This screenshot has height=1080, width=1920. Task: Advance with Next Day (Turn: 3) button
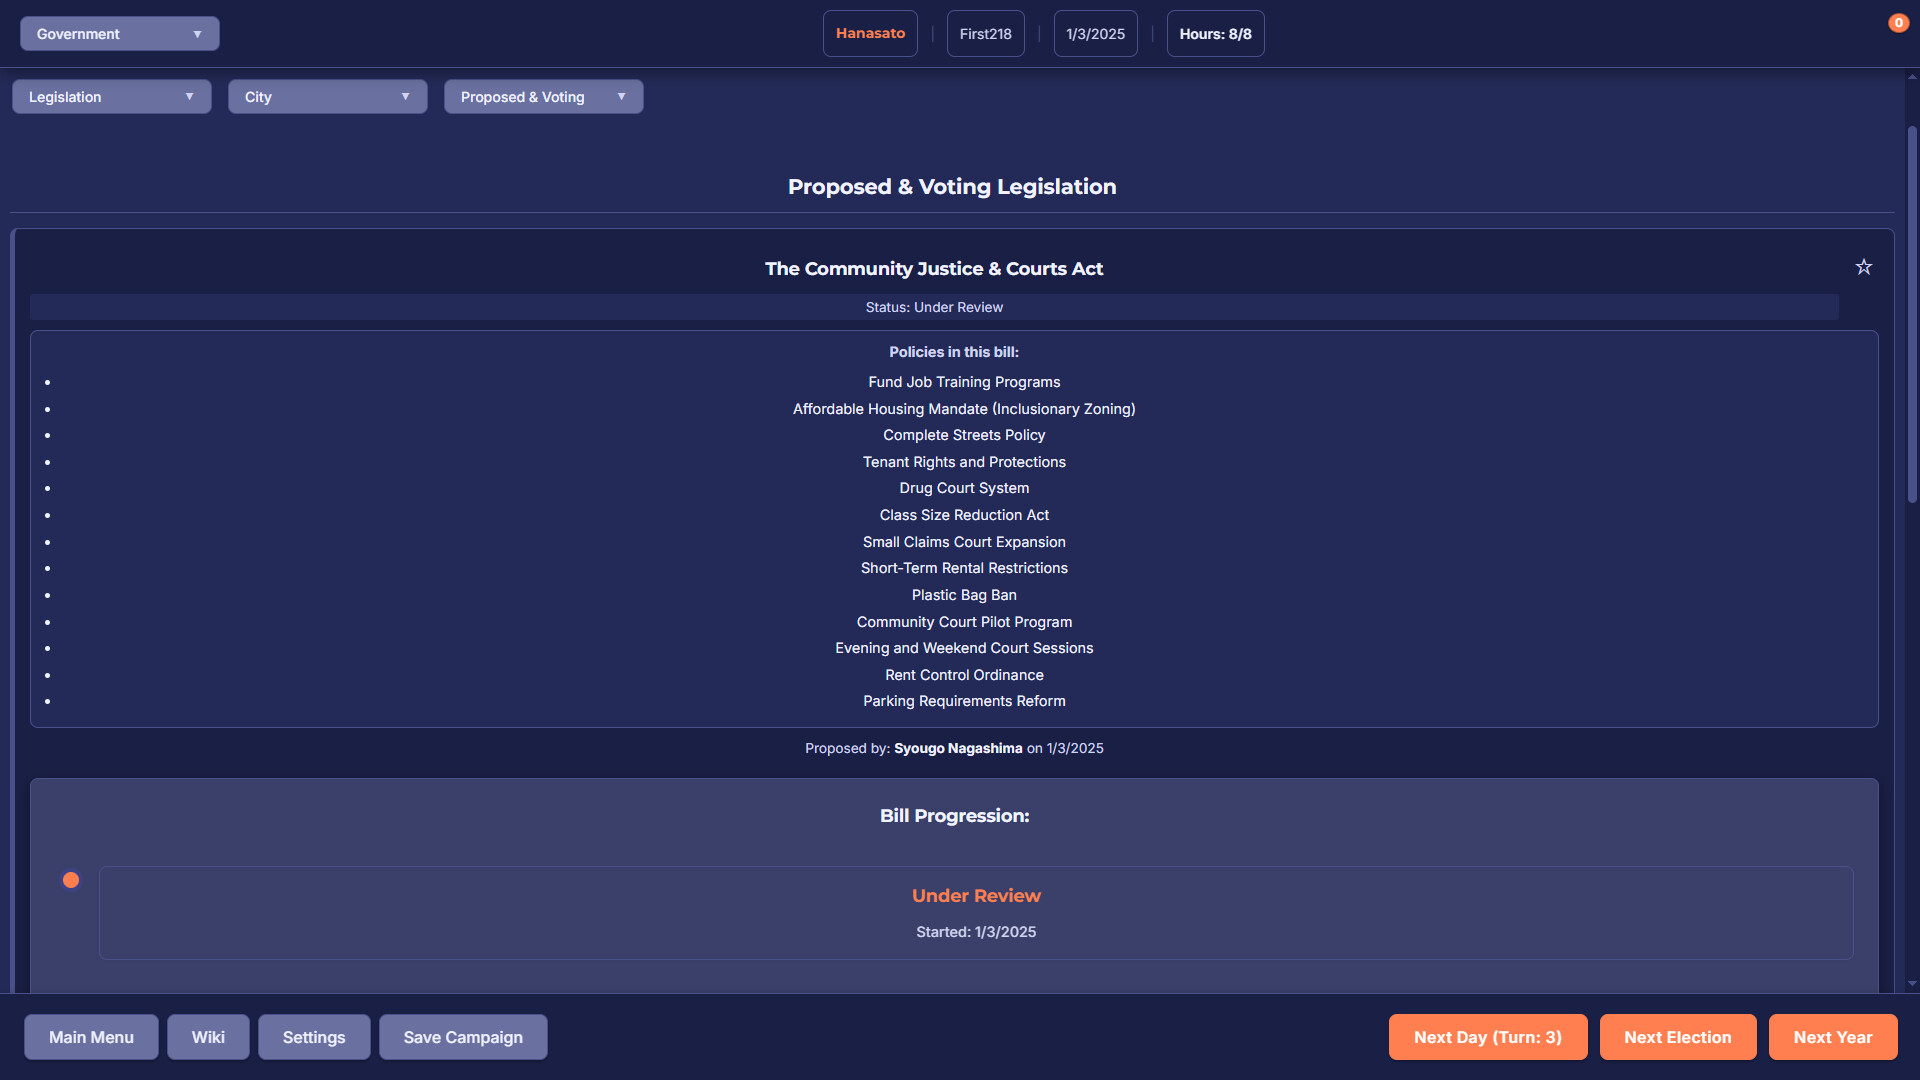[x=1487, y=1037]
